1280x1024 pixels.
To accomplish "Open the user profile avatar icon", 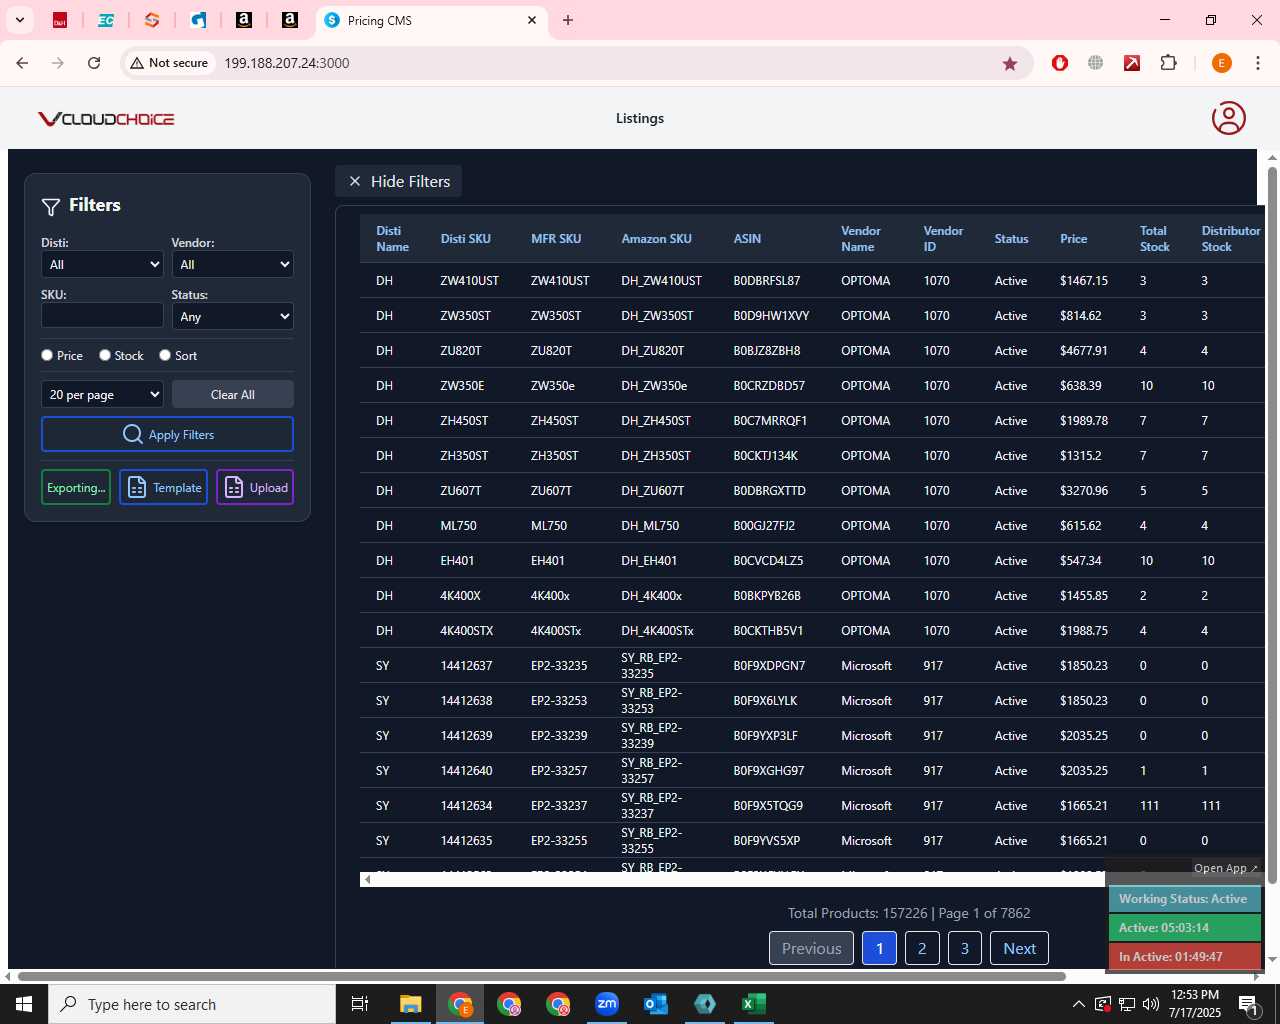I will (1228, 118).
